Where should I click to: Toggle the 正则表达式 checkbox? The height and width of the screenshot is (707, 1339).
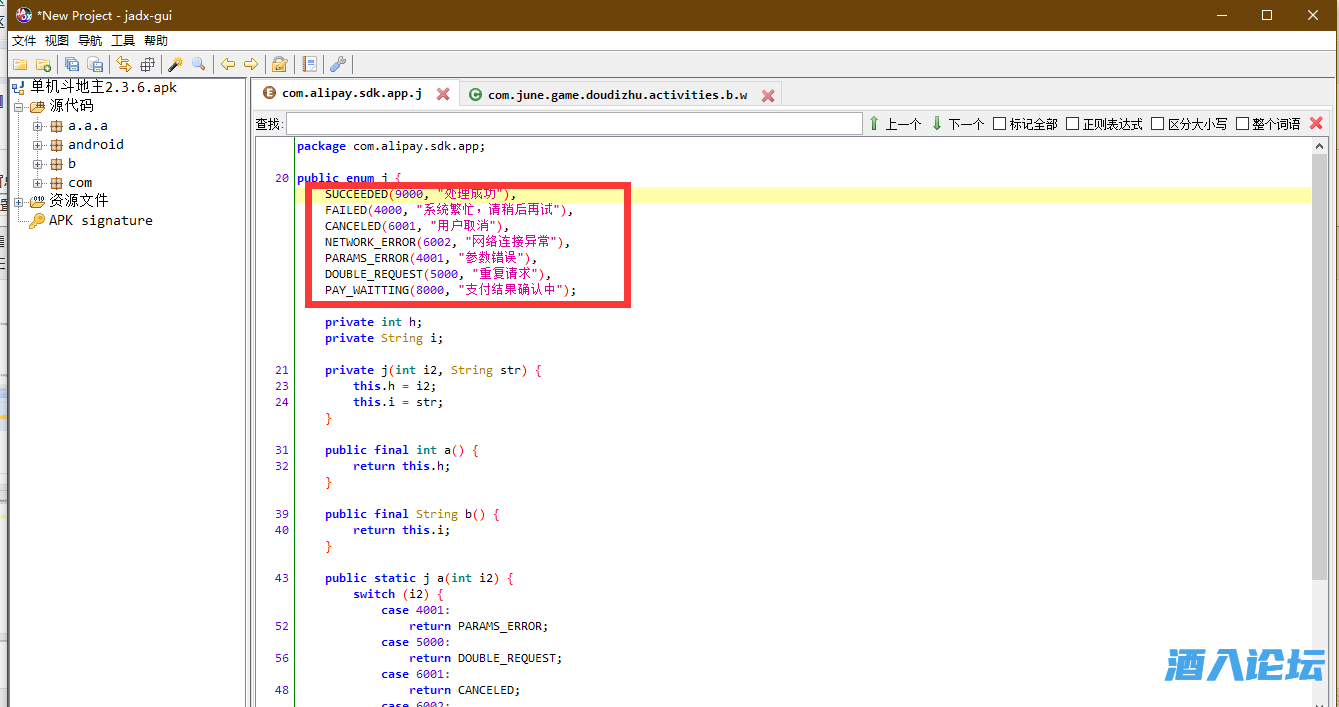1072,124
